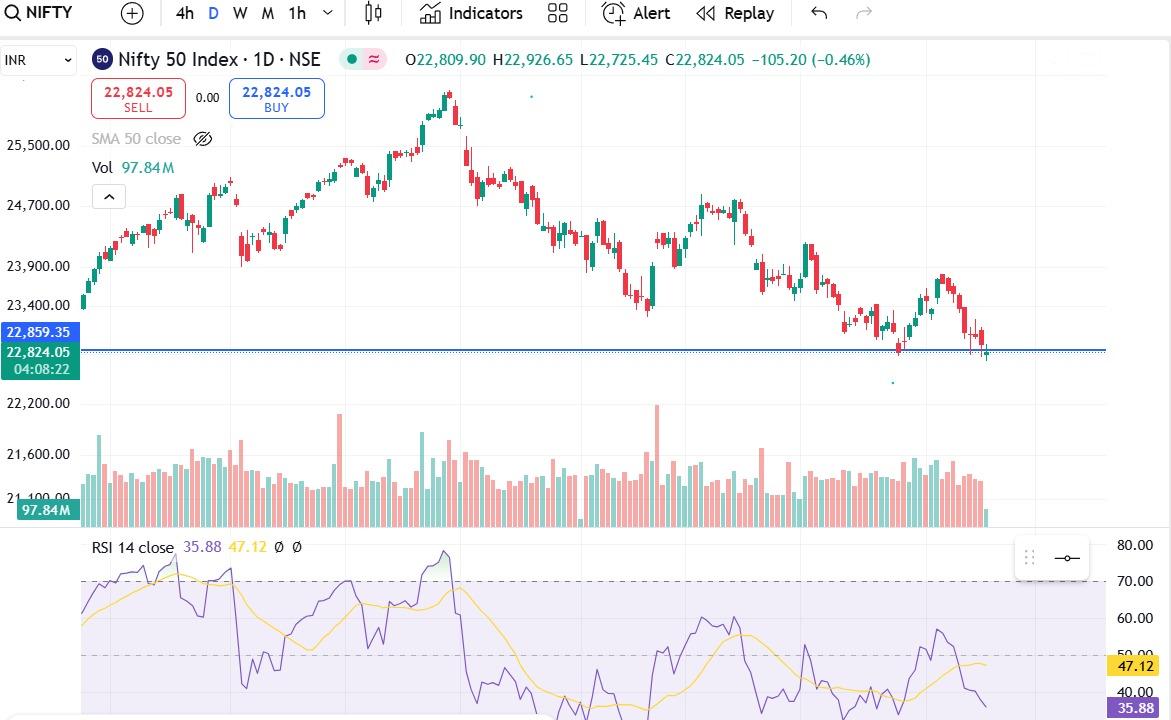This screenshot has width=1171, height=720.
Task: Select the Vol 97.84M legend
Action: tap(133, 168)
